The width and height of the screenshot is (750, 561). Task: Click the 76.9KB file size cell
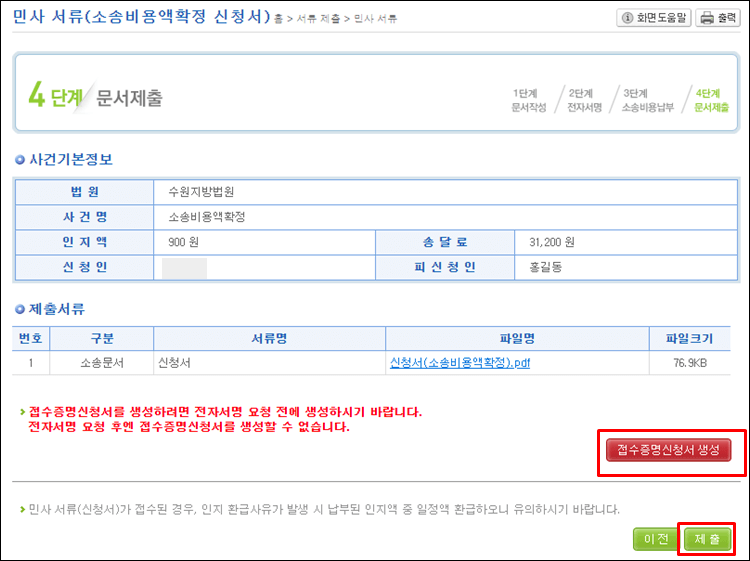point(690,363)
